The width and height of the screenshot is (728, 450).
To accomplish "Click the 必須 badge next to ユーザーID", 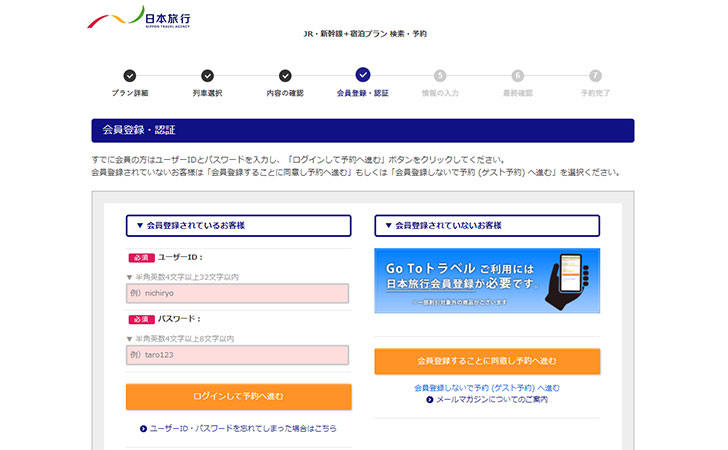I will (141, 258).
